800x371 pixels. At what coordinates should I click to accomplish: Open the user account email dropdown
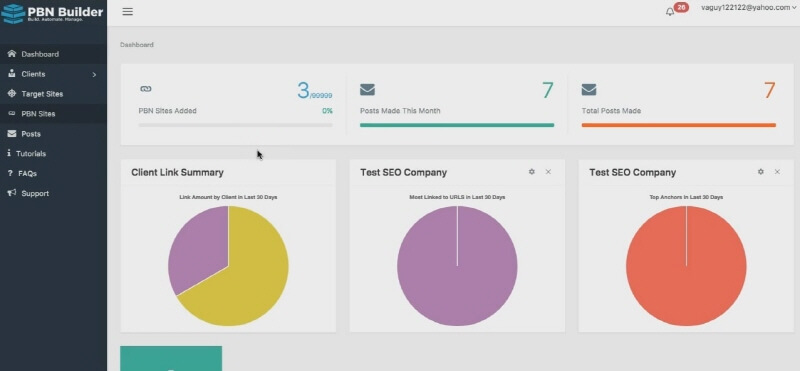749,8
